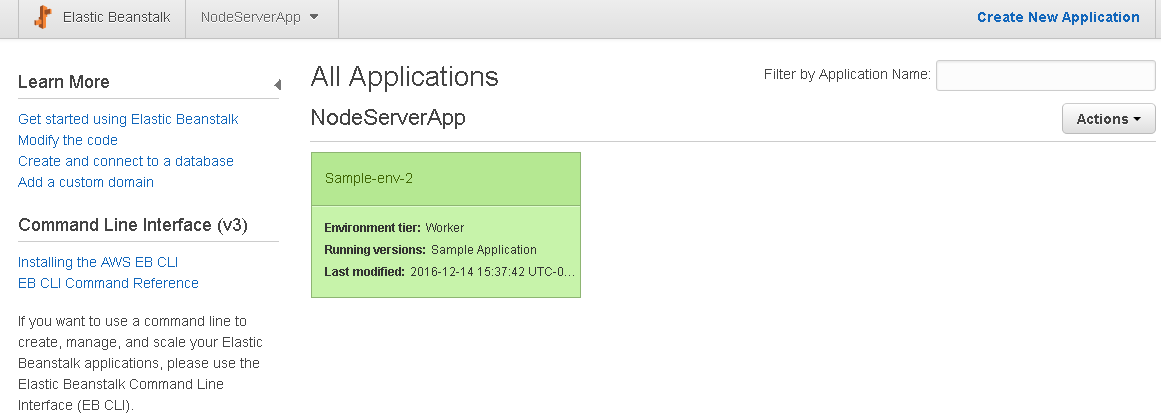Screen dimensions: 1161x413
Task: Open the Add a custom domain link
Action: click(86, 182)
